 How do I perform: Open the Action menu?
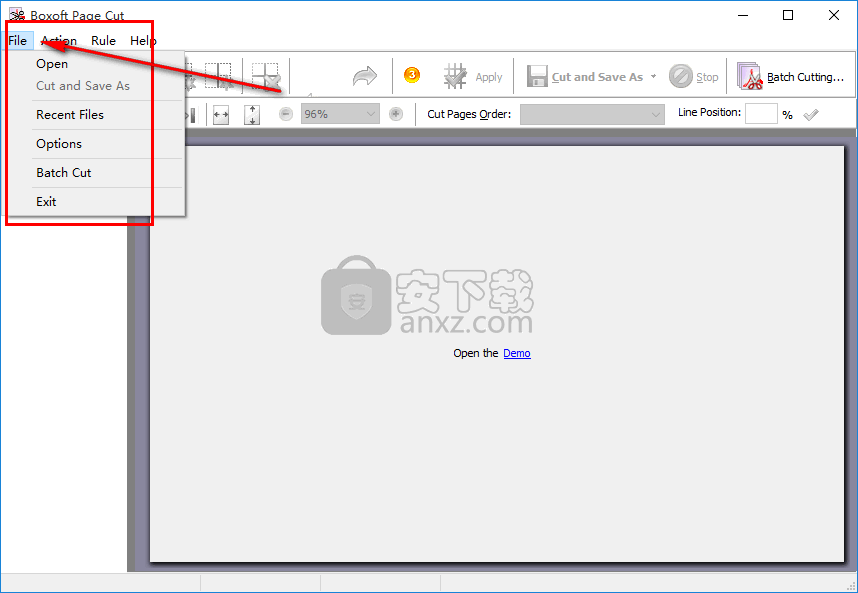click(x=59, y=40)
